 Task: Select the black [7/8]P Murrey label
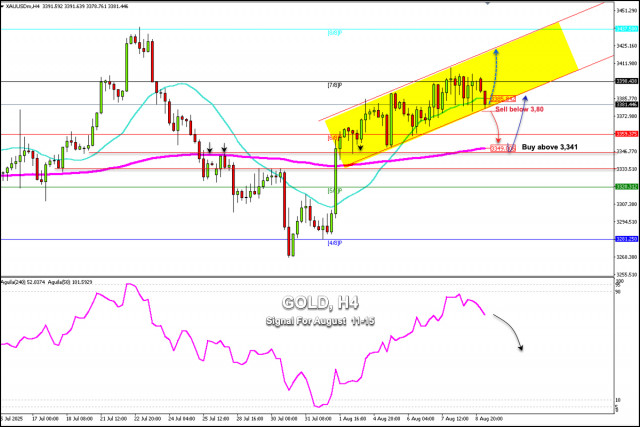[x=334, y=85]
